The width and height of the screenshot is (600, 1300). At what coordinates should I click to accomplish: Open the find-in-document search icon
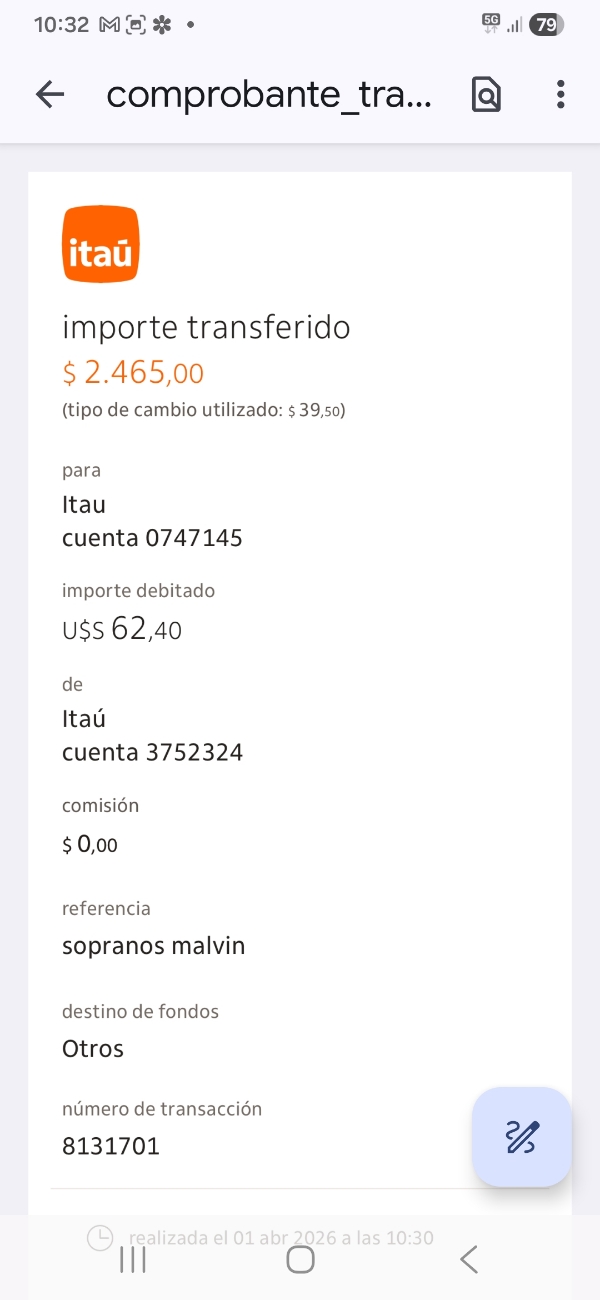486,95
